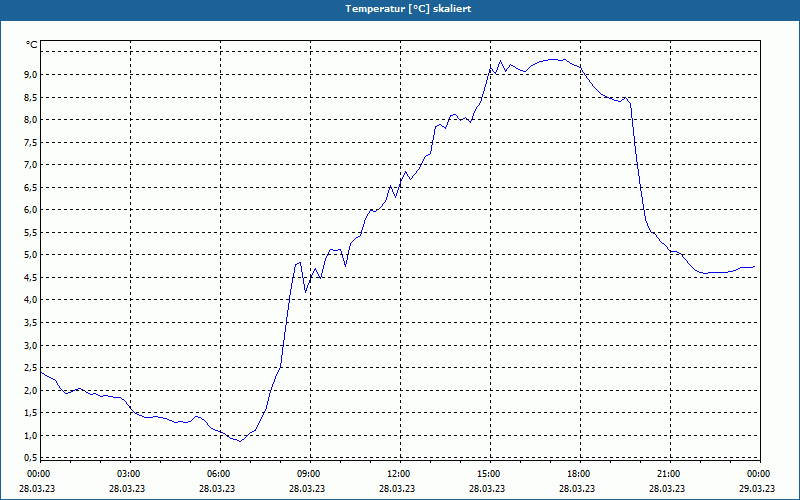Select the "9,0" y-axis label

(x=31, y=74)
